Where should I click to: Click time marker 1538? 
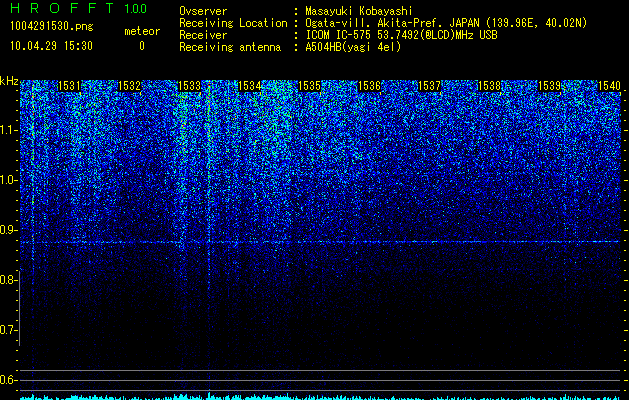[x=489, y=86]
